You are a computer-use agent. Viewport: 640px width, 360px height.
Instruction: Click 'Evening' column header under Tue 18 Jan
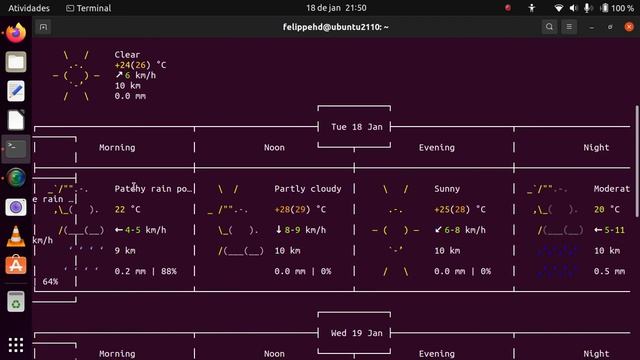point(436,147)
